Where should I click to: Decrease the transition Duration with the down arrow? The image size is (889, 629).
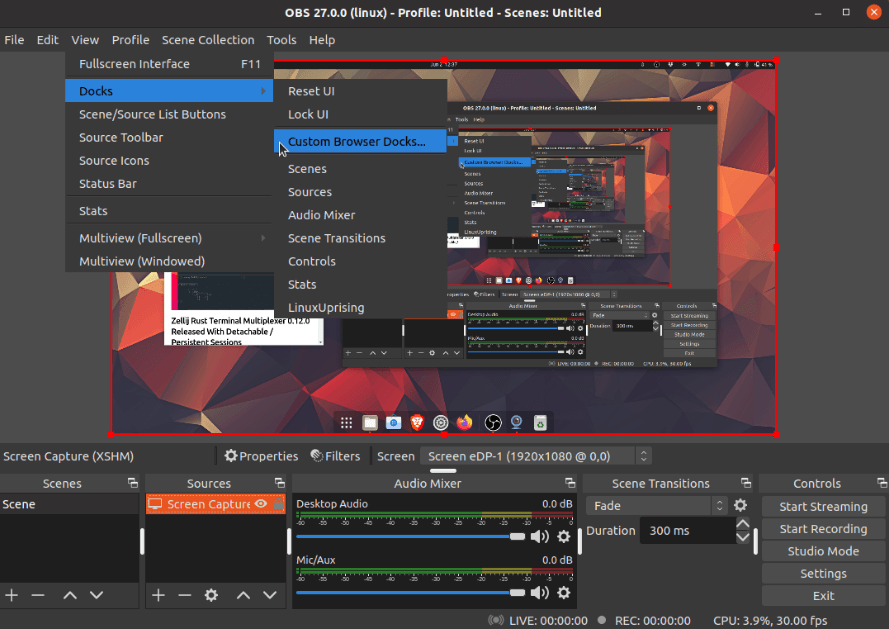(x=743, y=537)
